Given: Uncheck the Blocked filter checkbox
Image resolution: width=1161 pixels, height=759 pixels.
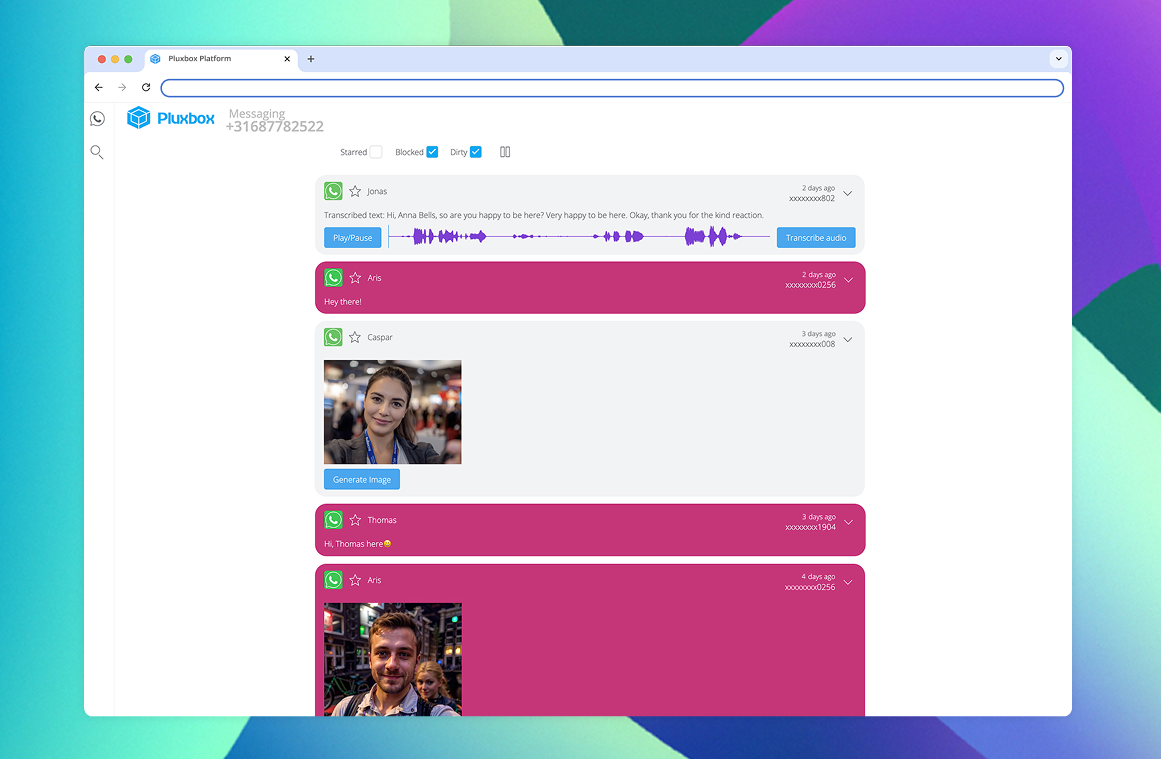Looking at the screenshot, I should point(432,152).
